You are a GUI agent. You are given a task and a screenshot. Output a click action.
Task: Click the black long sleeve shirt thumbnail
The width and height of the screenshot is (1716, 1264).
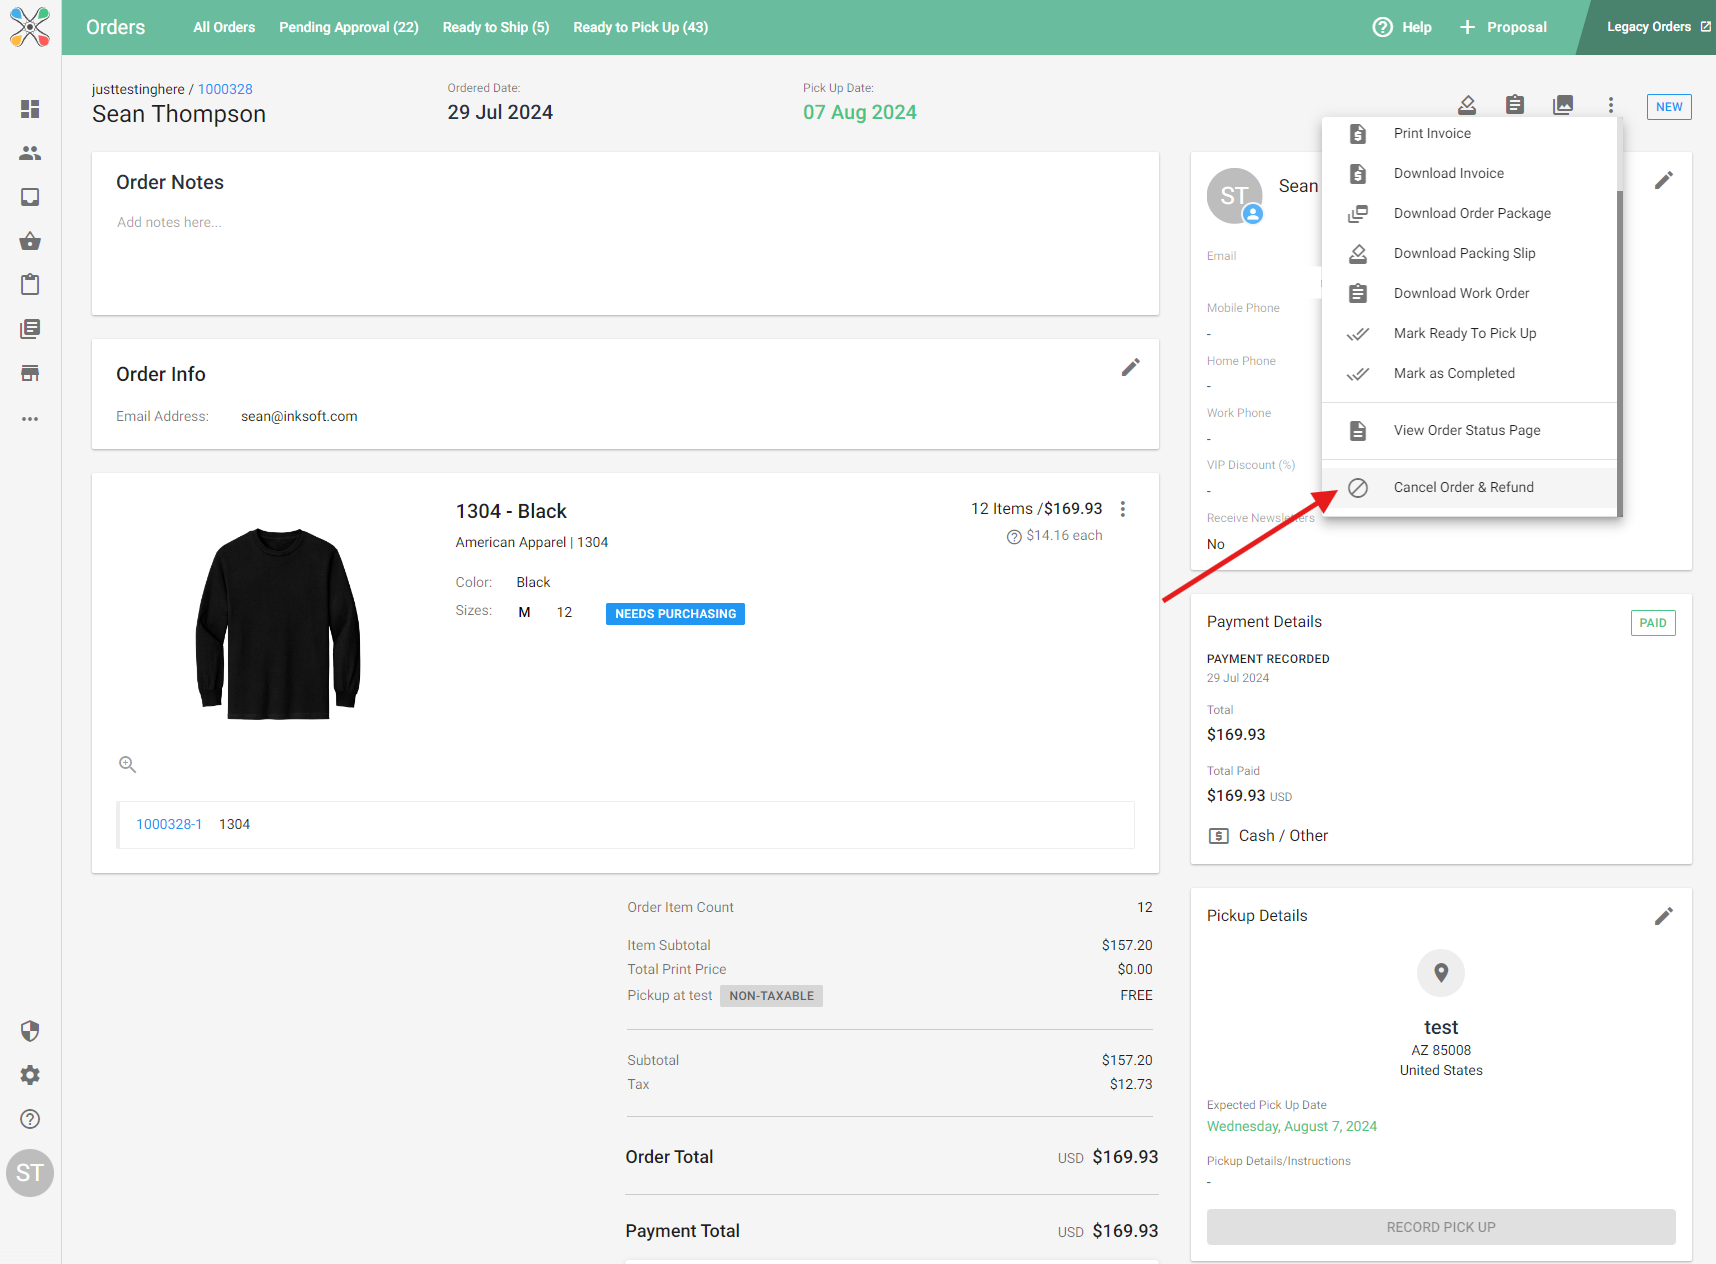point(278,624)
